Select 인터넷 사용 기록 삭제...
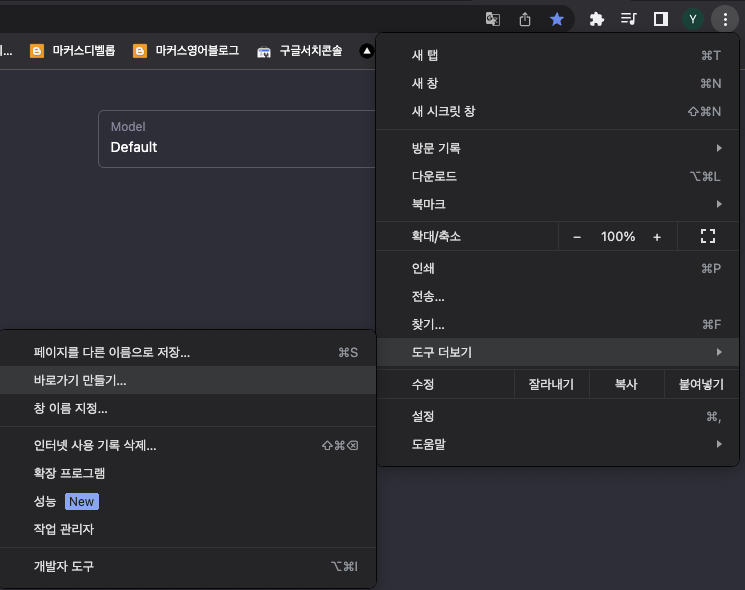Image resolution: width=745 pixels, height=590 pixels. coord(188,446)
